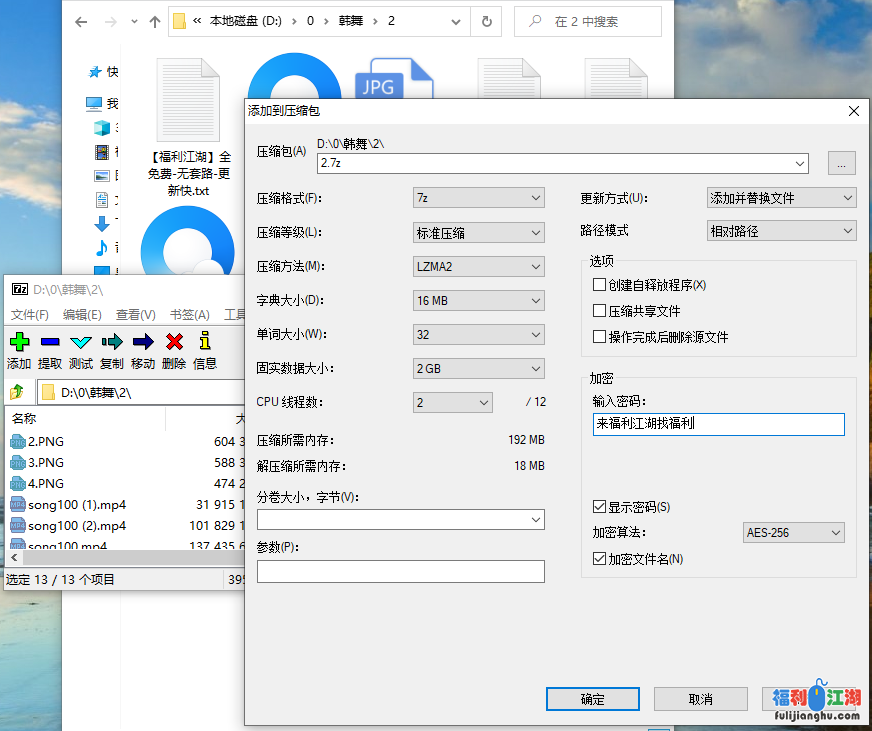Screen dimensions: 872x731
Task: Open the 压缩格式 7z dropdown
Action: click(x=478, y=198)
